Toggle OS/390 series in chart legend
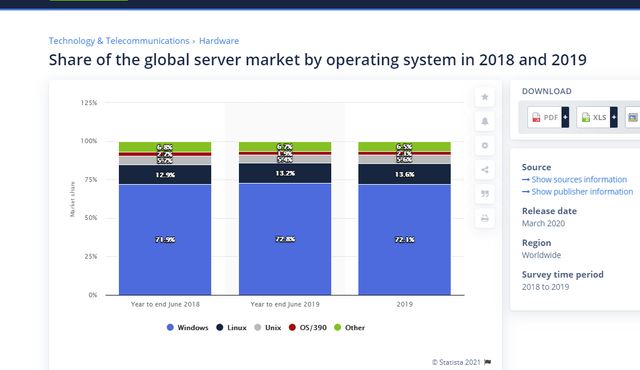The height and width of the screenshot is (370, 640). click(x=308, y=328)
